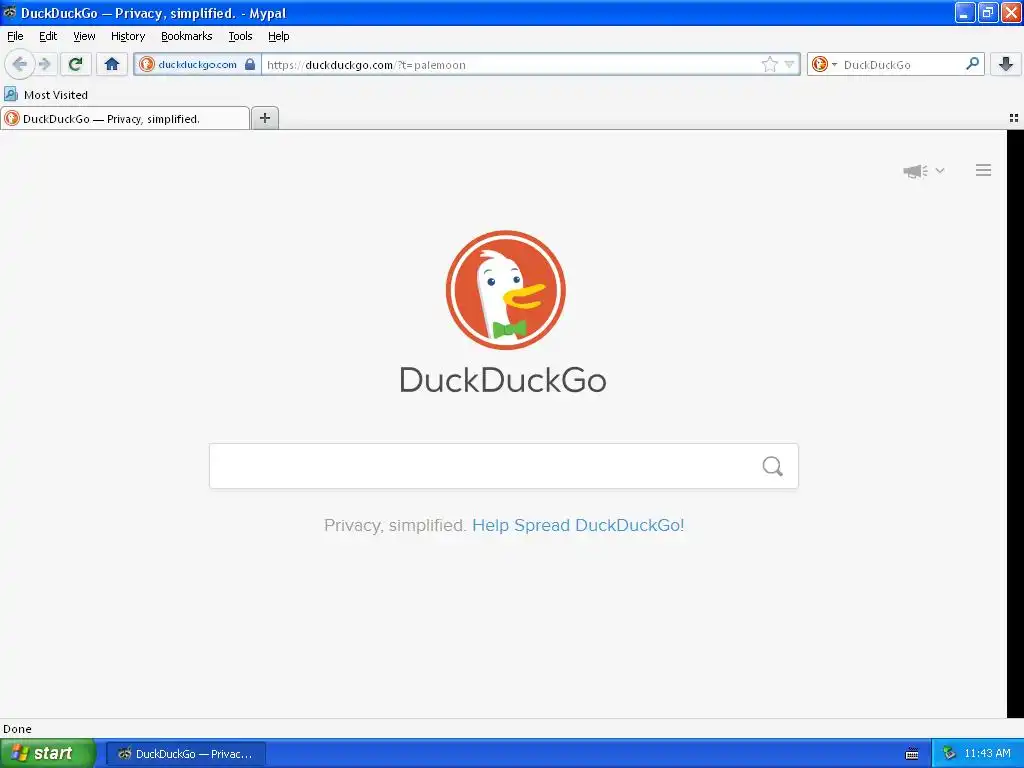Open the DuckDuckGo hamburger menu
This screenshot has height=768, width=1024.
[x=984, y=170]
